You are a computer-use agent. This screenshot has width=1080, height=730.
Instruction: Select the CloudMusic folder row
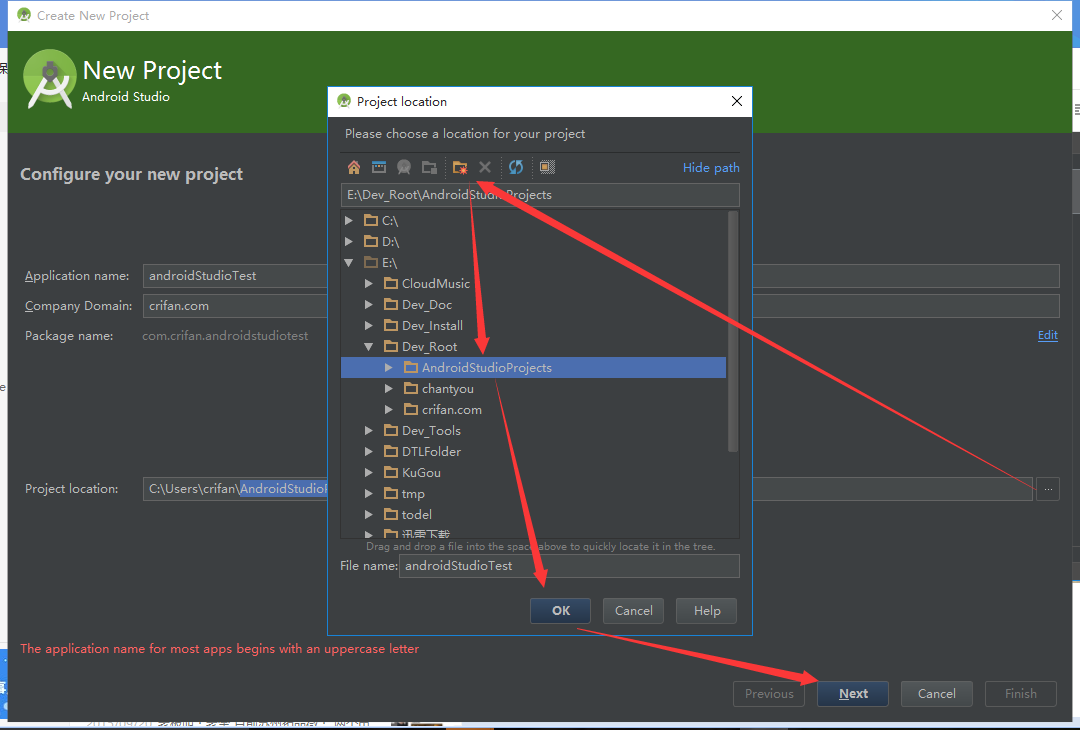click(x=534, y=284)
